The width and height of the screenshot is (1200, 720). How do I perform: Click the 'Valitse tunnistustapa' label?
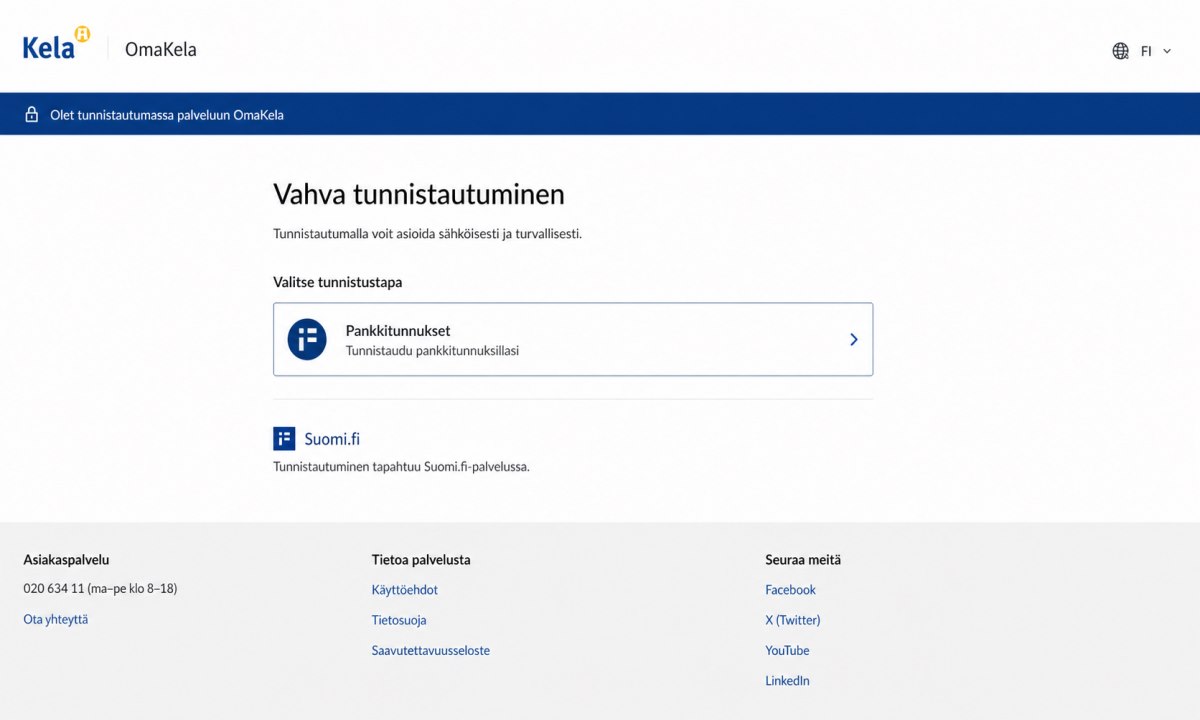[338, 282]
